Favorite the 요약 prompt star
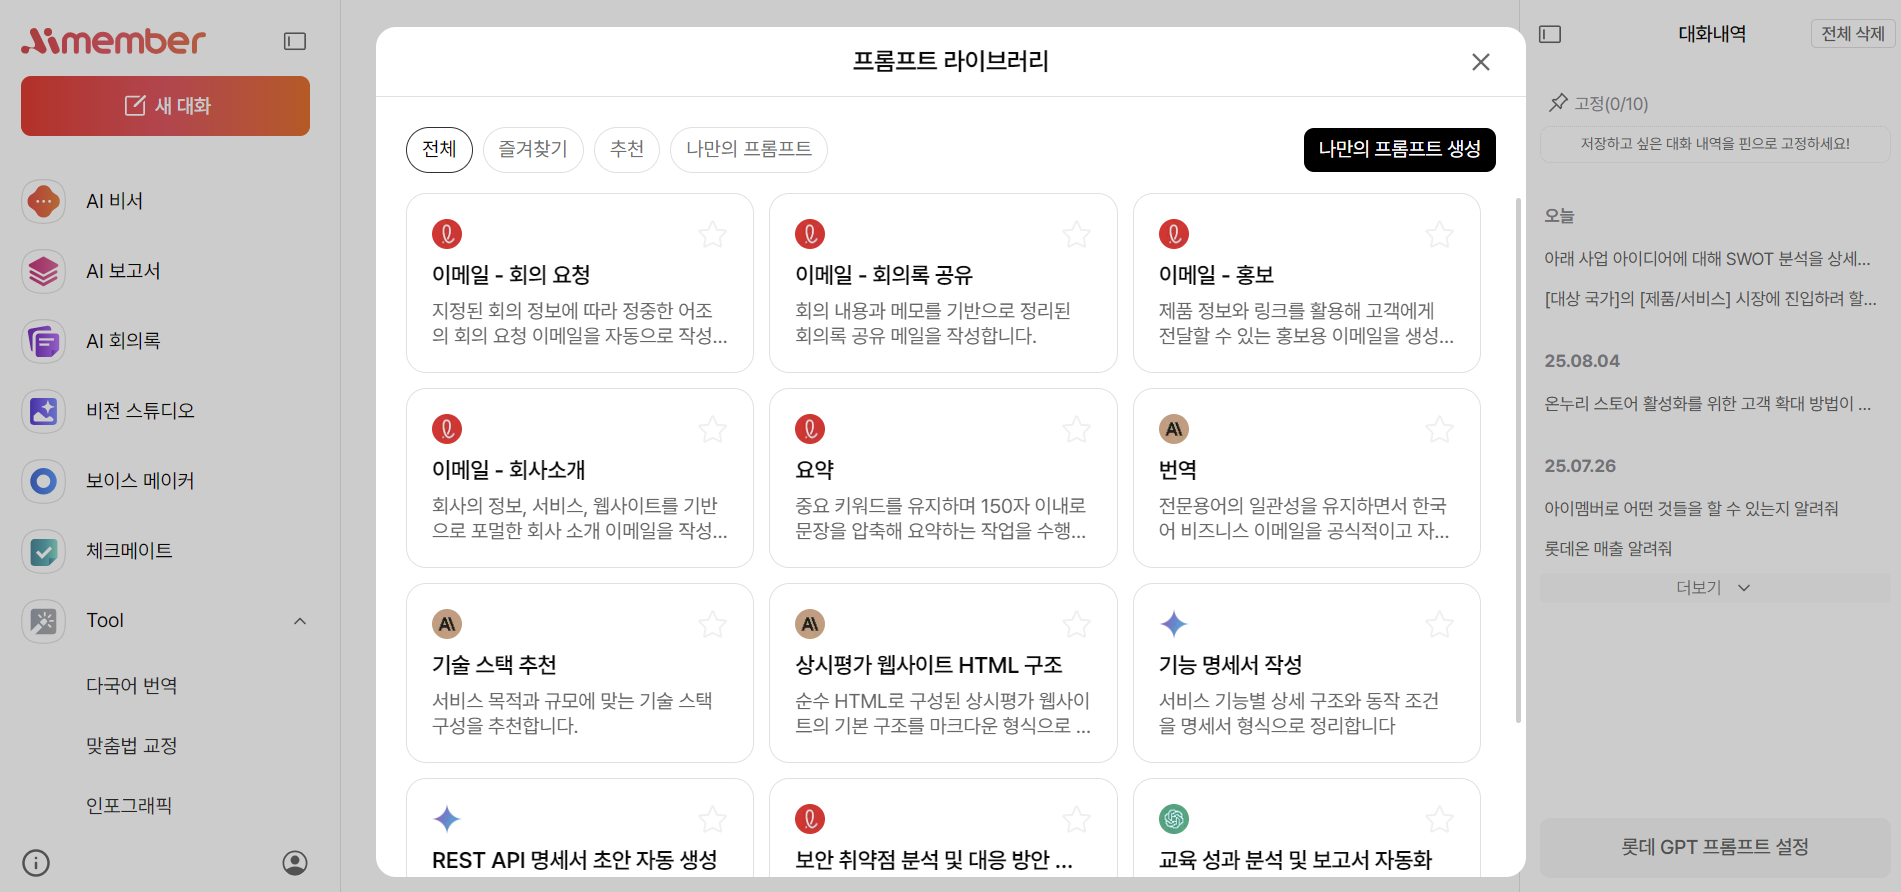 [1076, 429]
